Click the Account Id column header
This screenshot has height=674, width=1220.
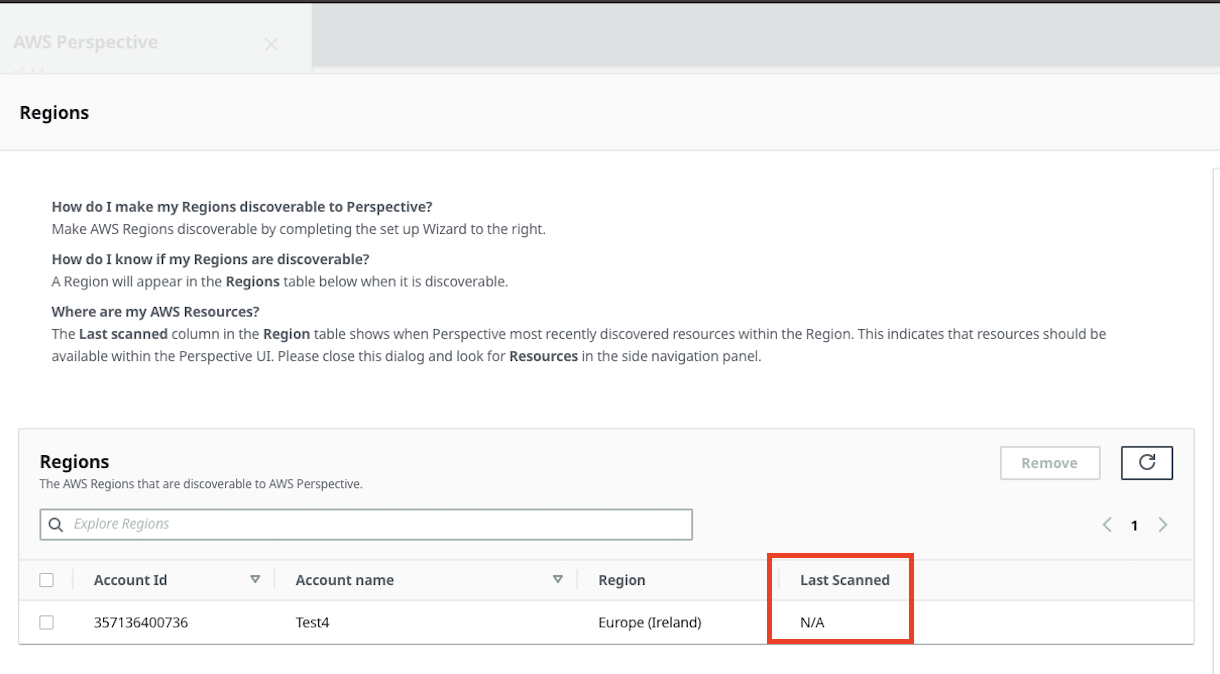point(130,580)
